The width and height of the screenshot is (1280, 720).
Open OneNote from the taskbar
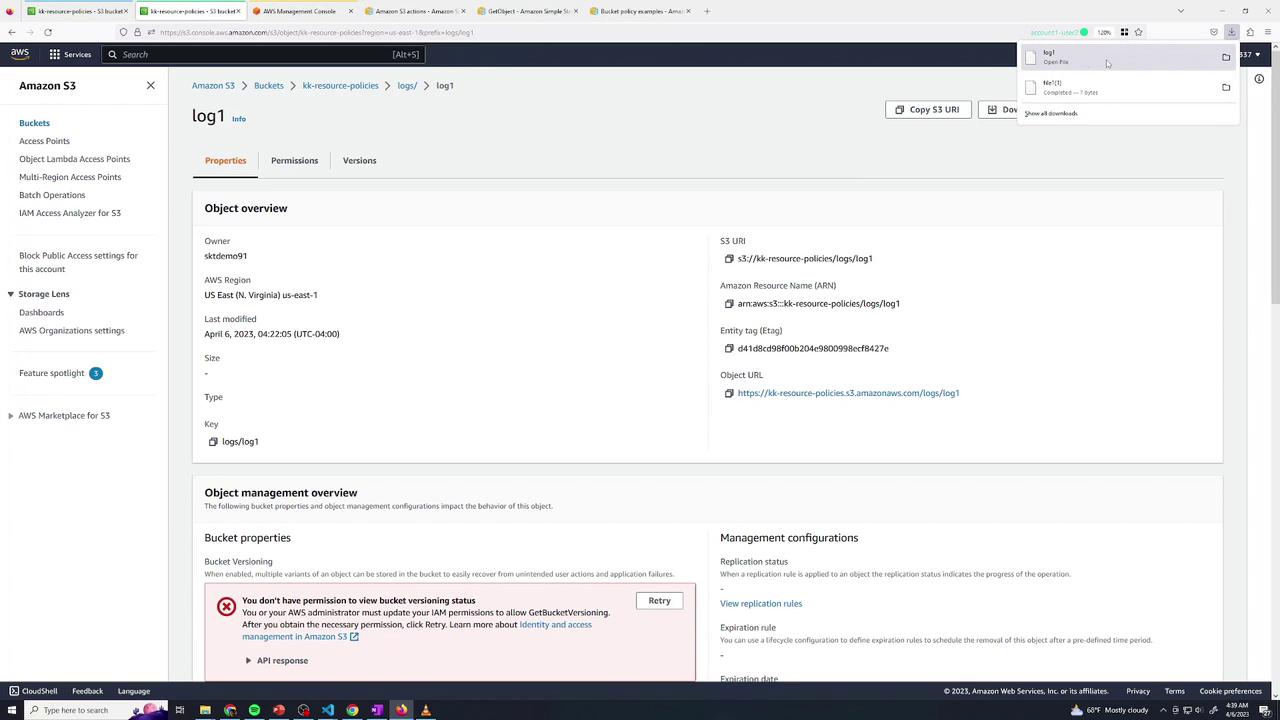coord(377,710)
